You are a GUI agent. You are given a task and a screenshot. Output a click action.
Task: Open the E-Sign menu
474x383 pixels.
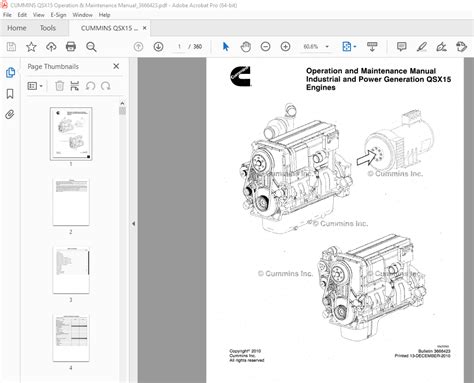point(58,15)
